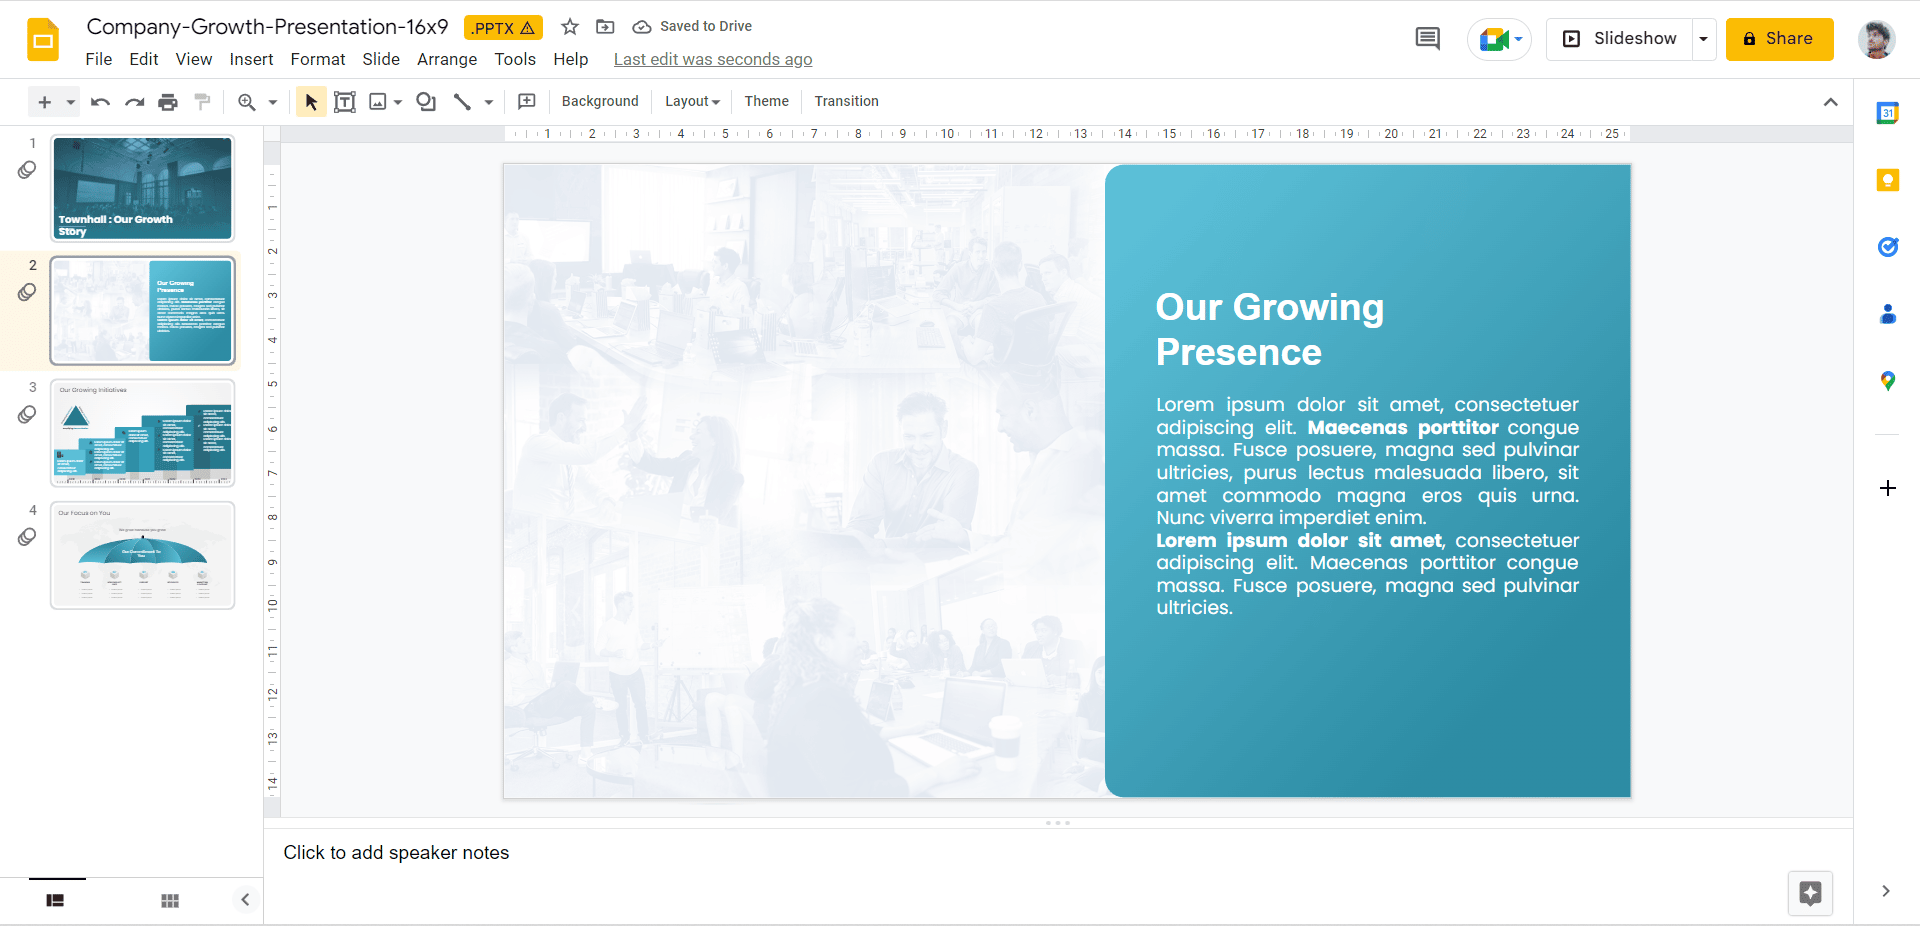Undo the last action

tap(100, 101)
